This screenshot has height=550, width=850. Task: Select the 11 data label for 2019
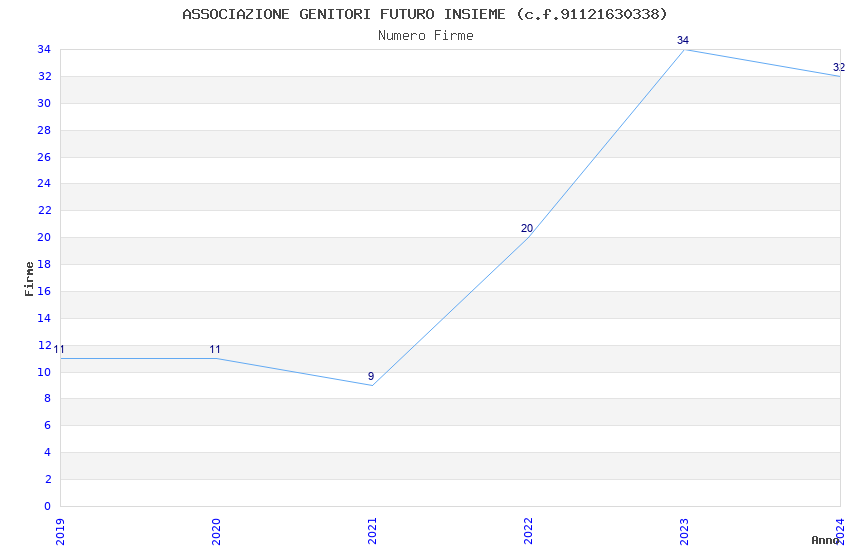click(x=59, y=350)
